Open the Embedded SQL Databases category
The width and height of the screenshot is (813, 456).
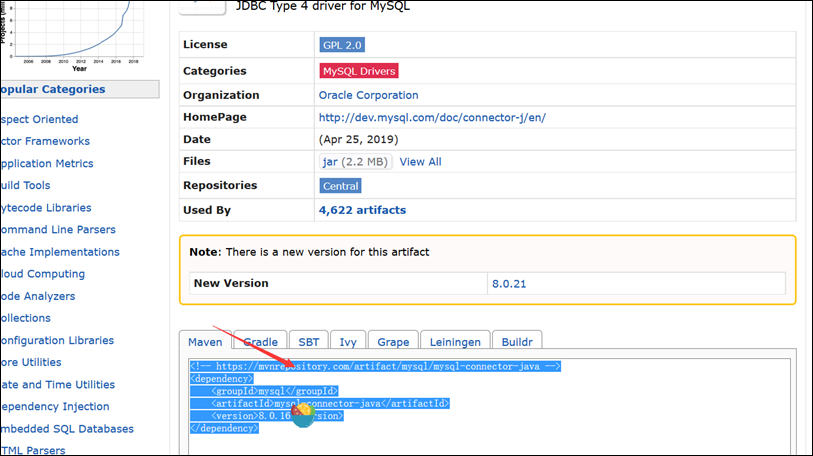click(67, 429)
